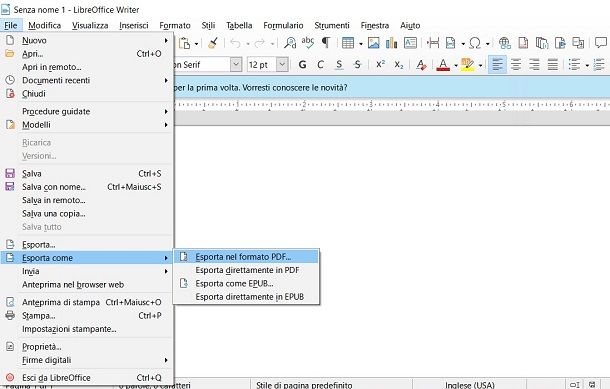The width and height of the screenshot is (610, 389).
Task: Open the Special Character dropdown arrow
Action: 487,44
